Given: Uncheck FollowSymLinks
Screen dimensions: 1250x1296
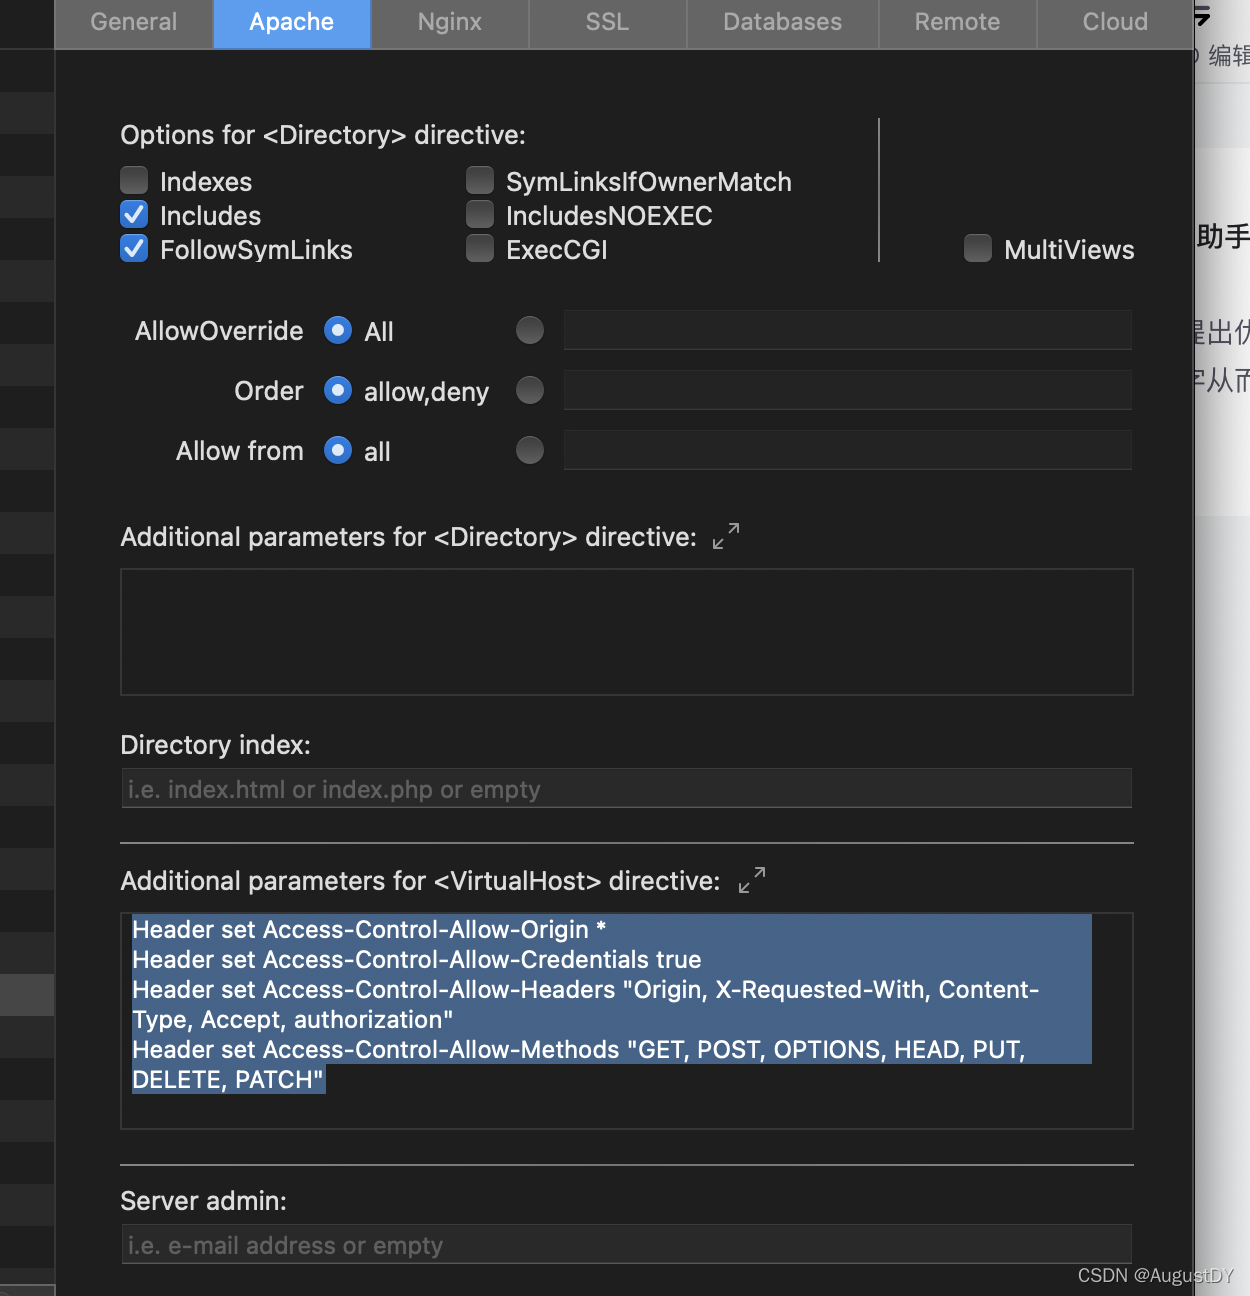Looking at the screenshot, I should (134, 248).
